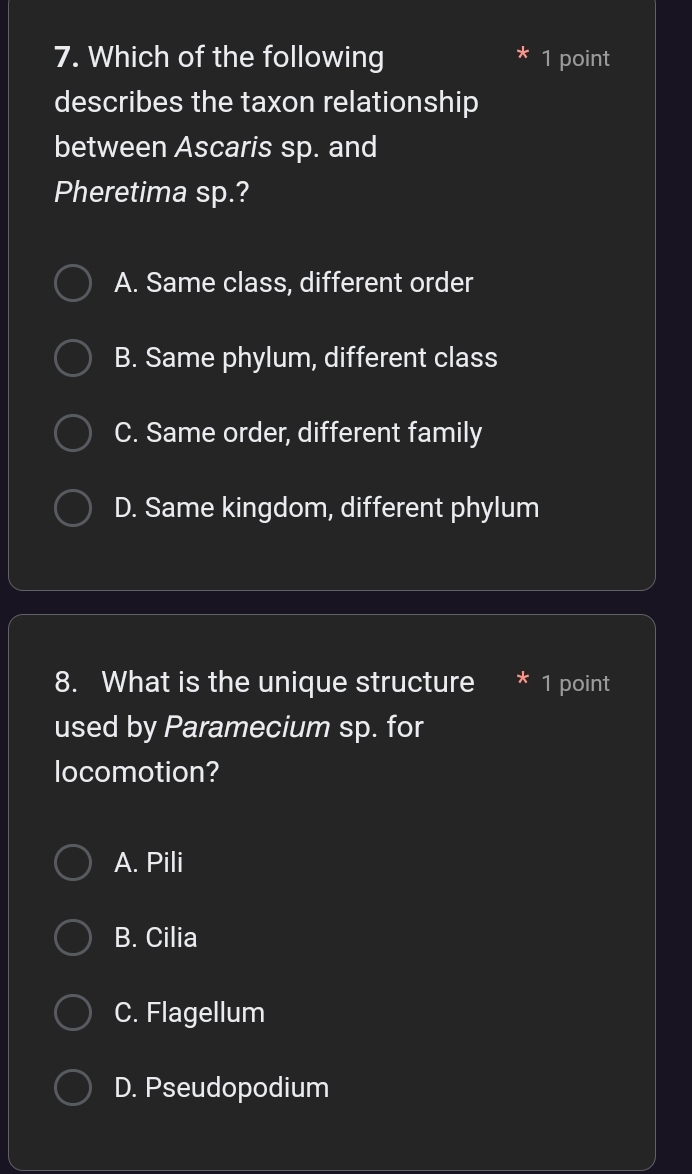Click the 'C. Flagellum' option text

[x=190, y=1012]
